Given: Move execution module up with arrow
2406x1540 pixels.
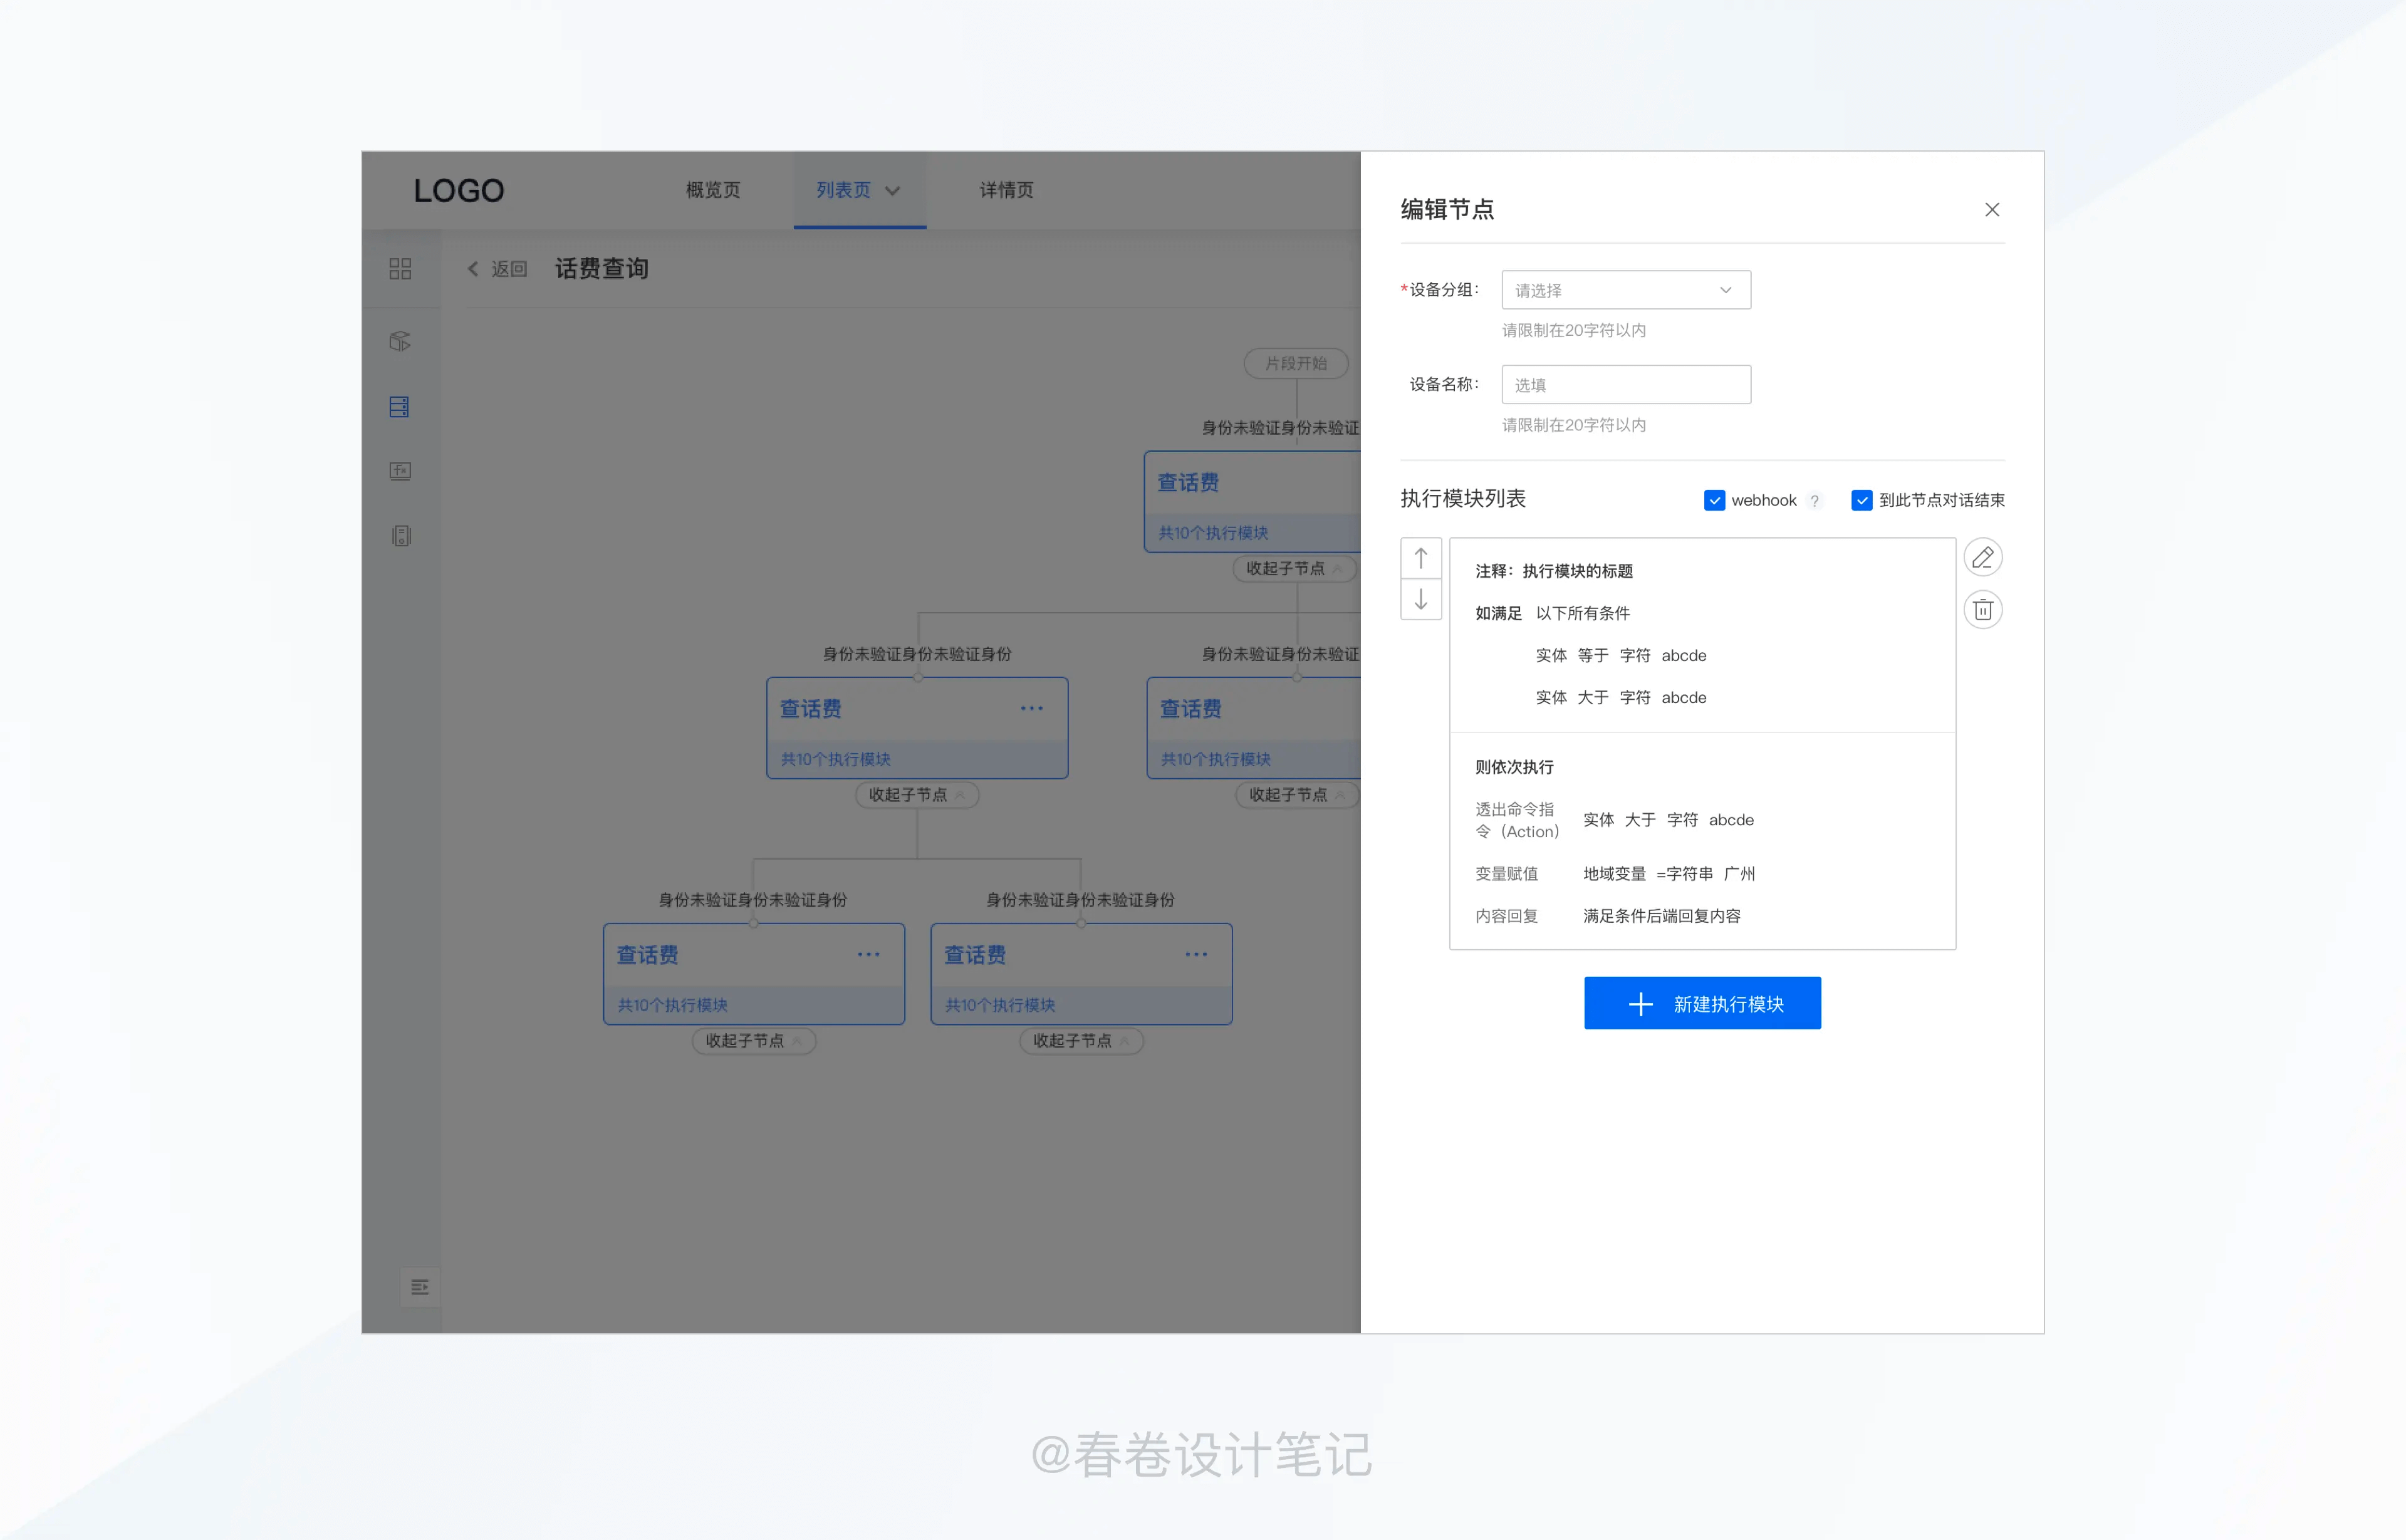Looking at the screenshot, I should point(1420,558).
